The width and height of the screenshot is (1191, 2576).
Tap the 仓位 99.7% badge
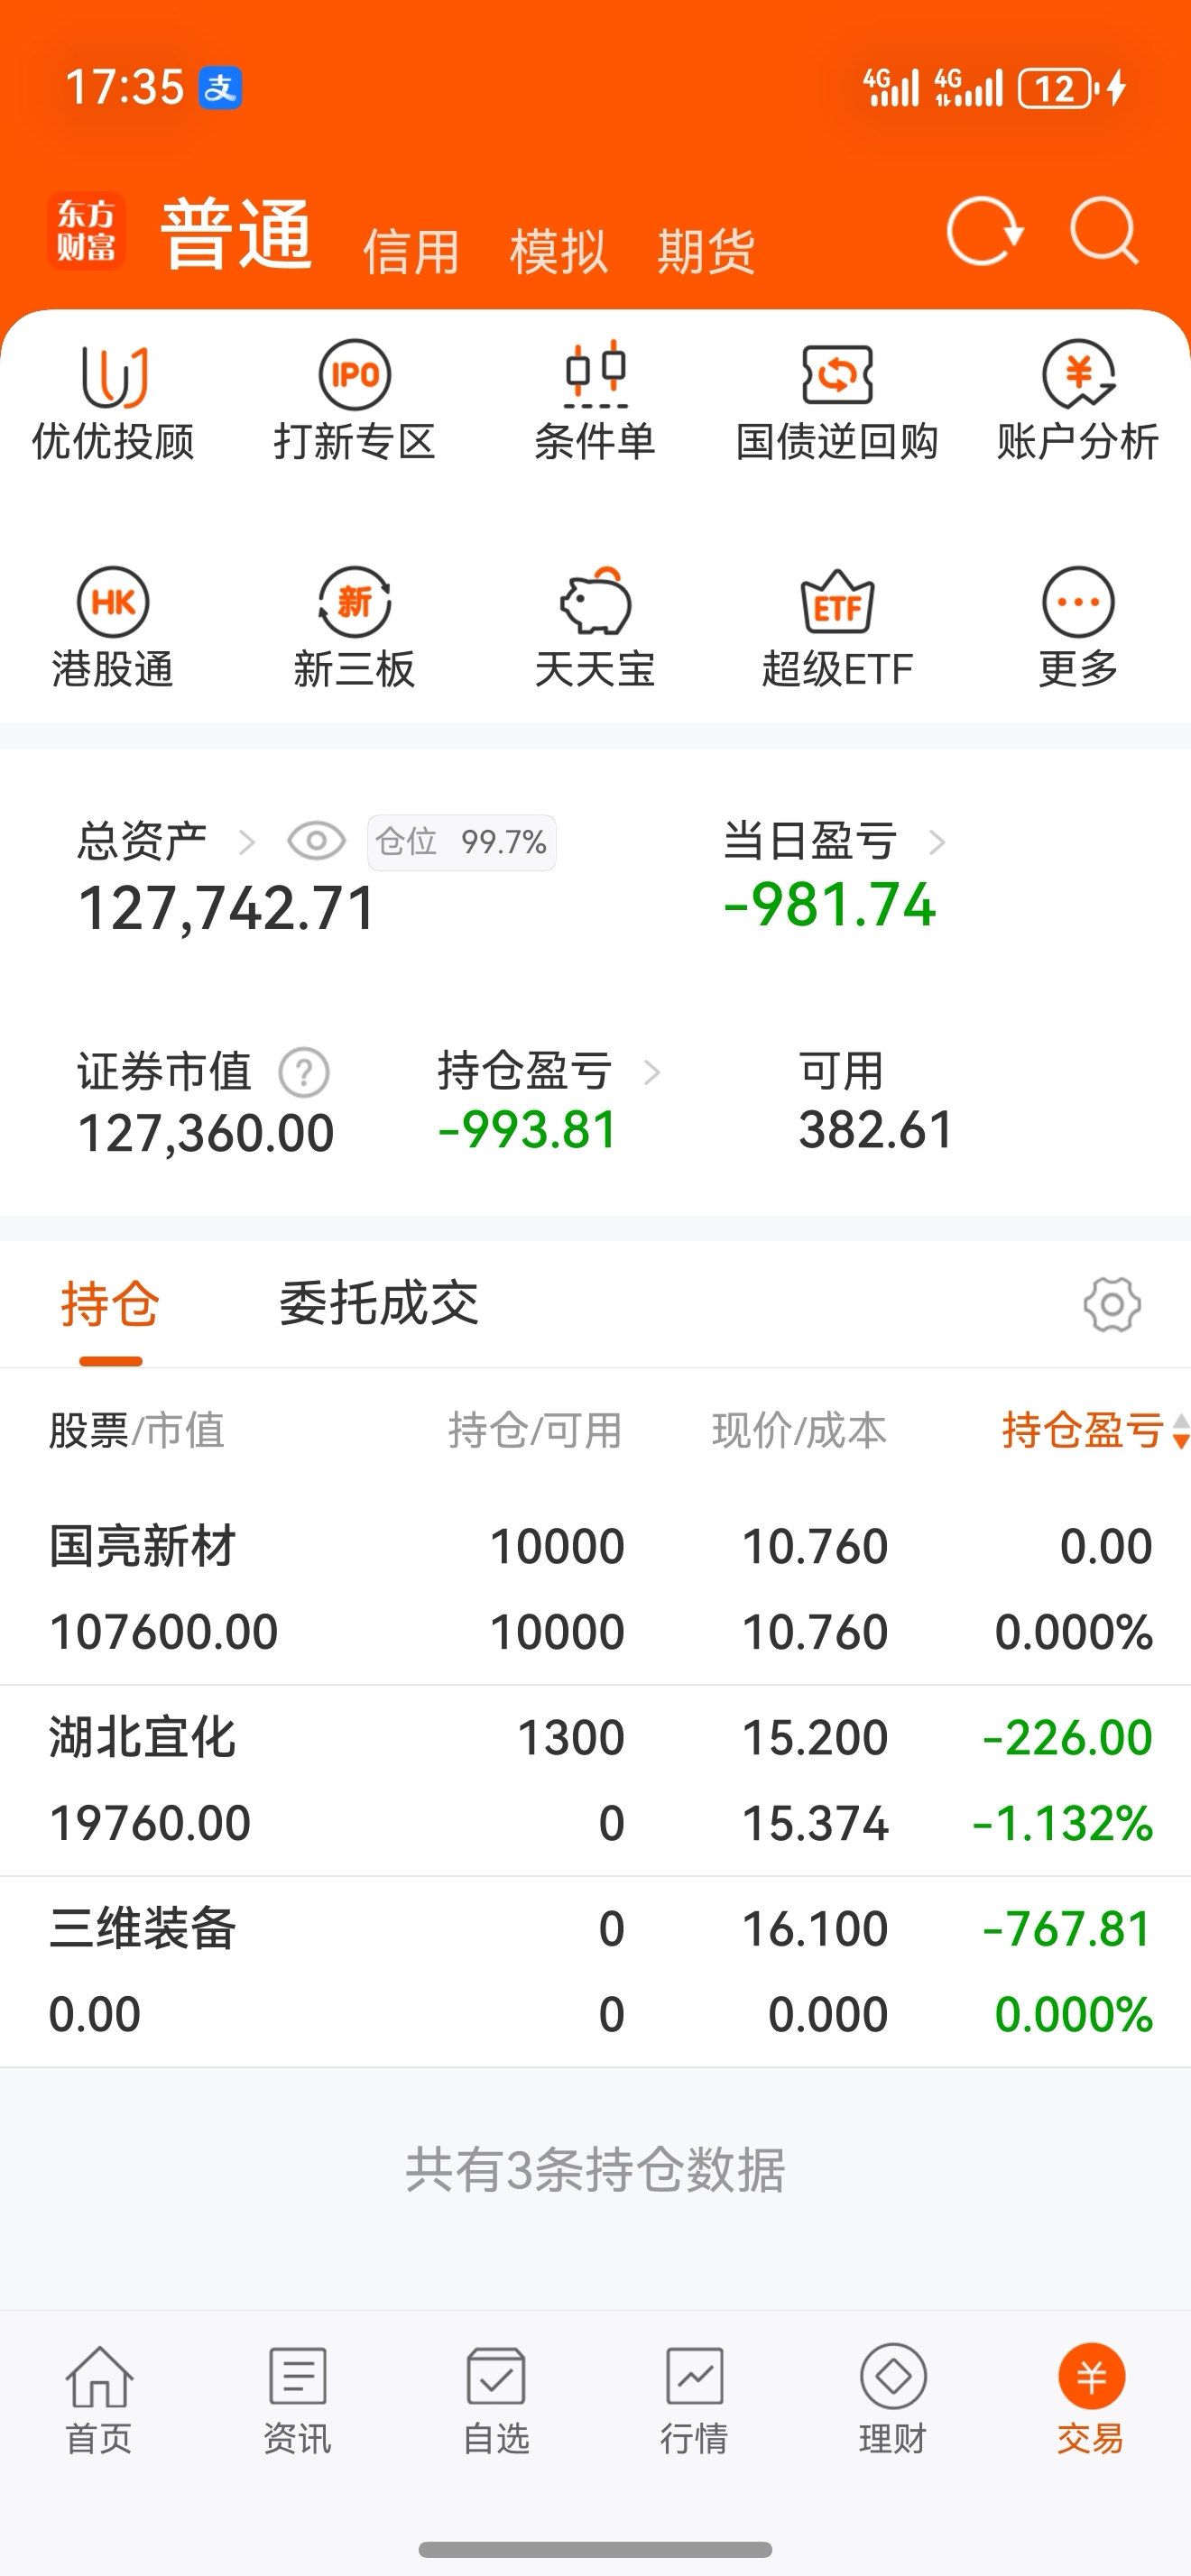(x=461, y=842)
